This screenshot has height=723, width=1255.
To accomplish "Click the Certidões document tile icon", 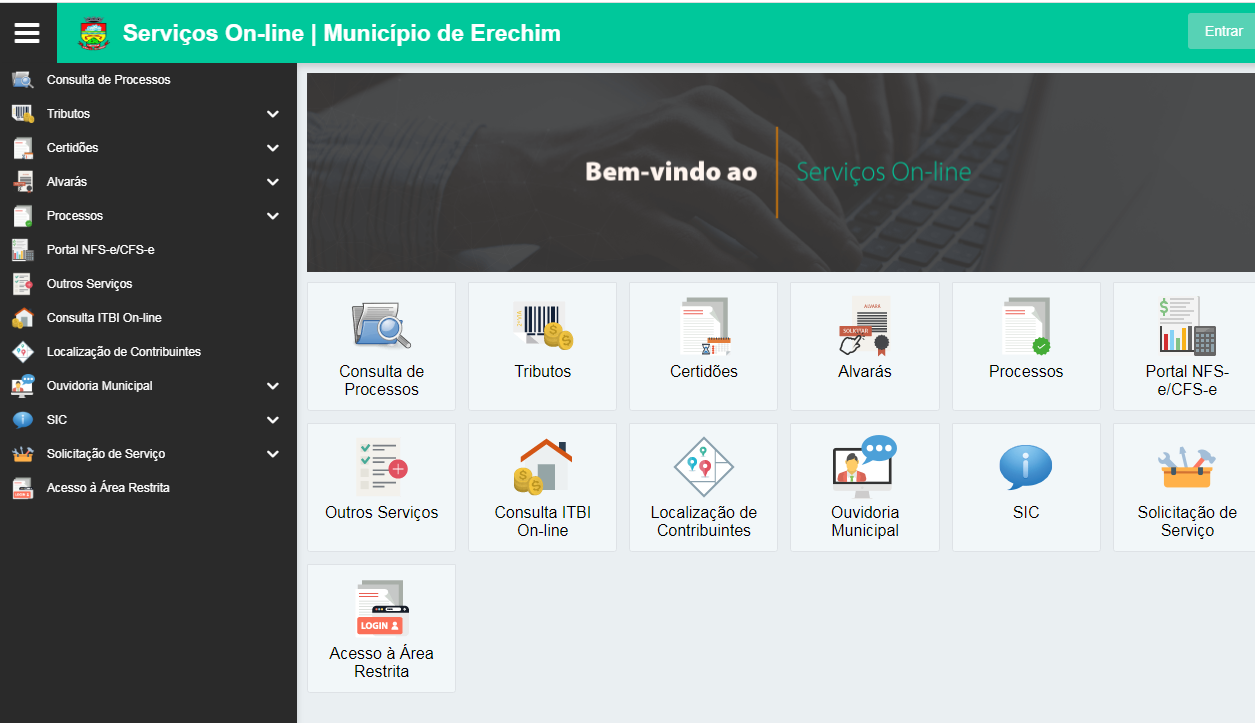I will (704, 326).
